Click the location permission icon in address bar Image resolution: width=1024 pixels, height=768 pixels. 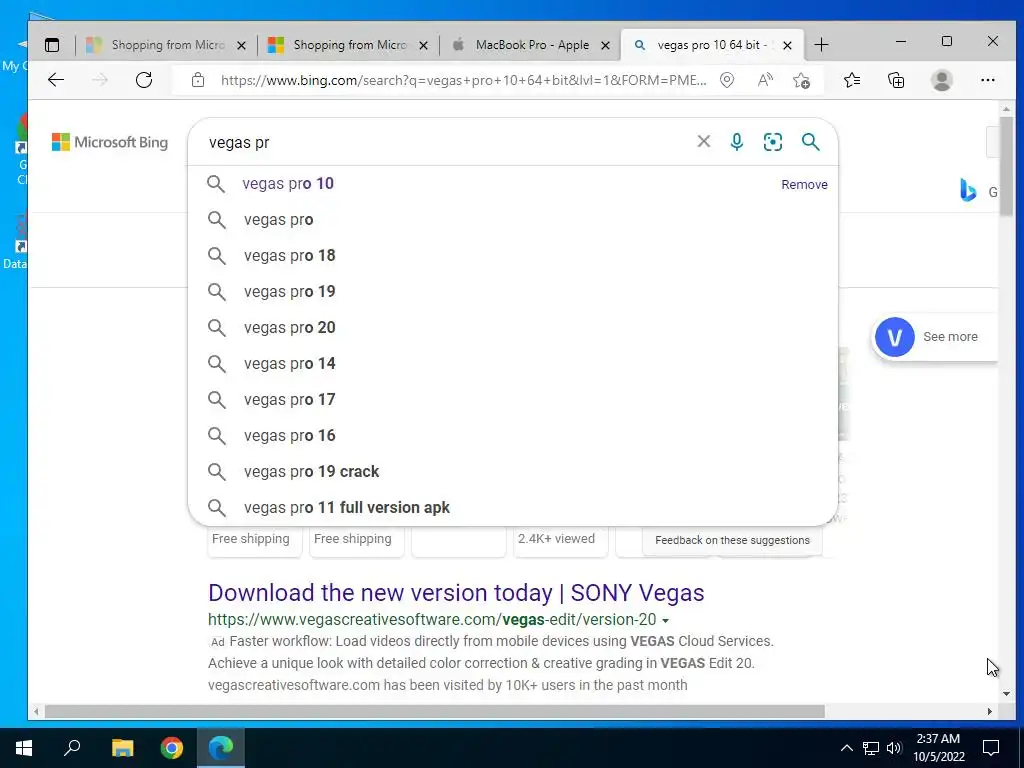point(727,80)
